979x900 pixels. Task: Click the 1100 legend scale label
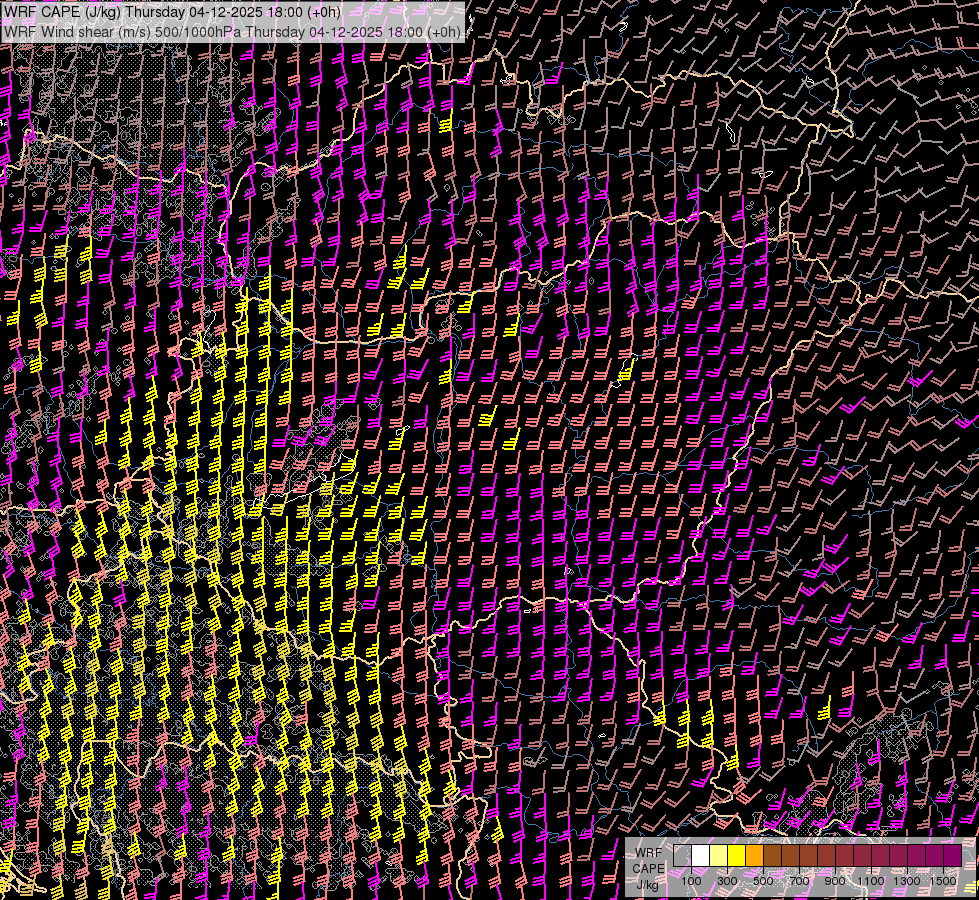(x=870, y=881)
